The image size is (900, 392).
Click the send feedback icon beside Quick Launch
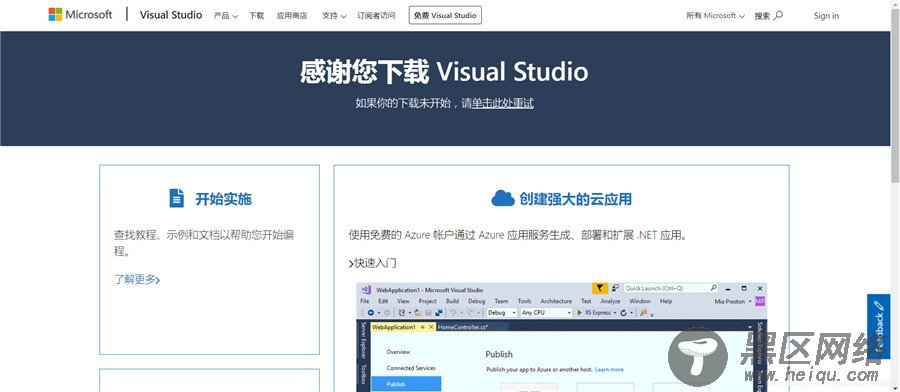(x=615, y=288)
